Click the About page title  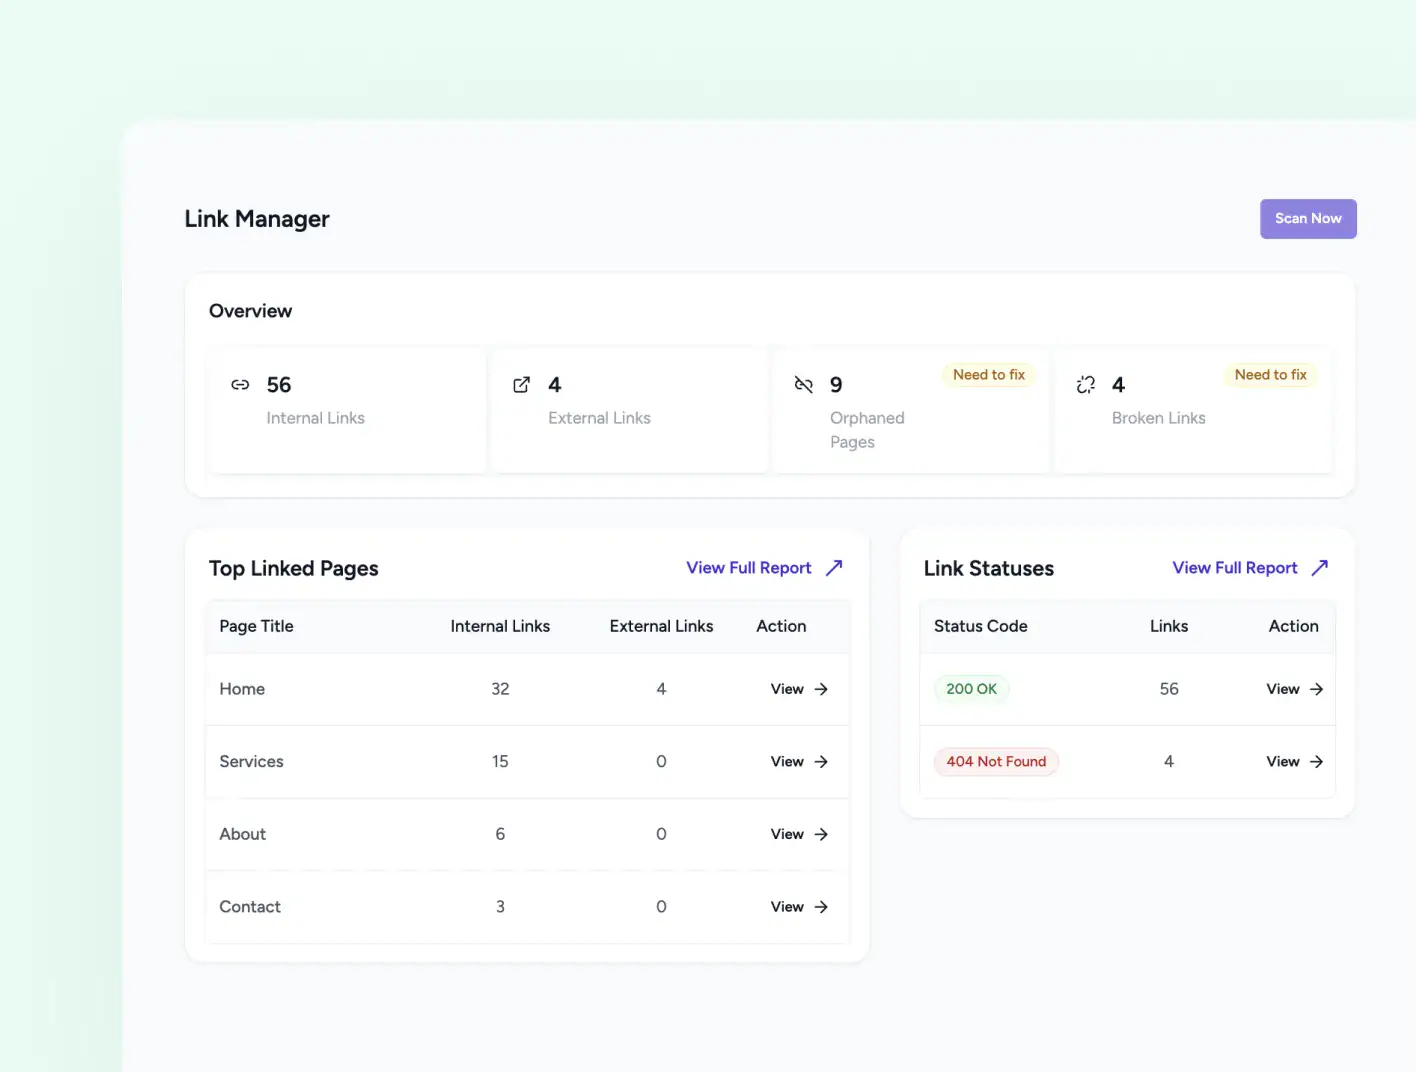[x=242, y=834]
